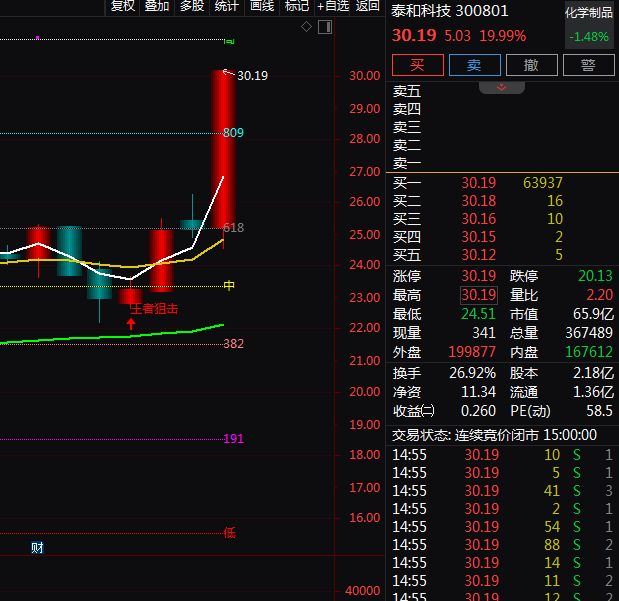Click the 最低 value 24.51
Viewport: 619px width, 601px height.
pyautogui.click(x=478, y=314)
